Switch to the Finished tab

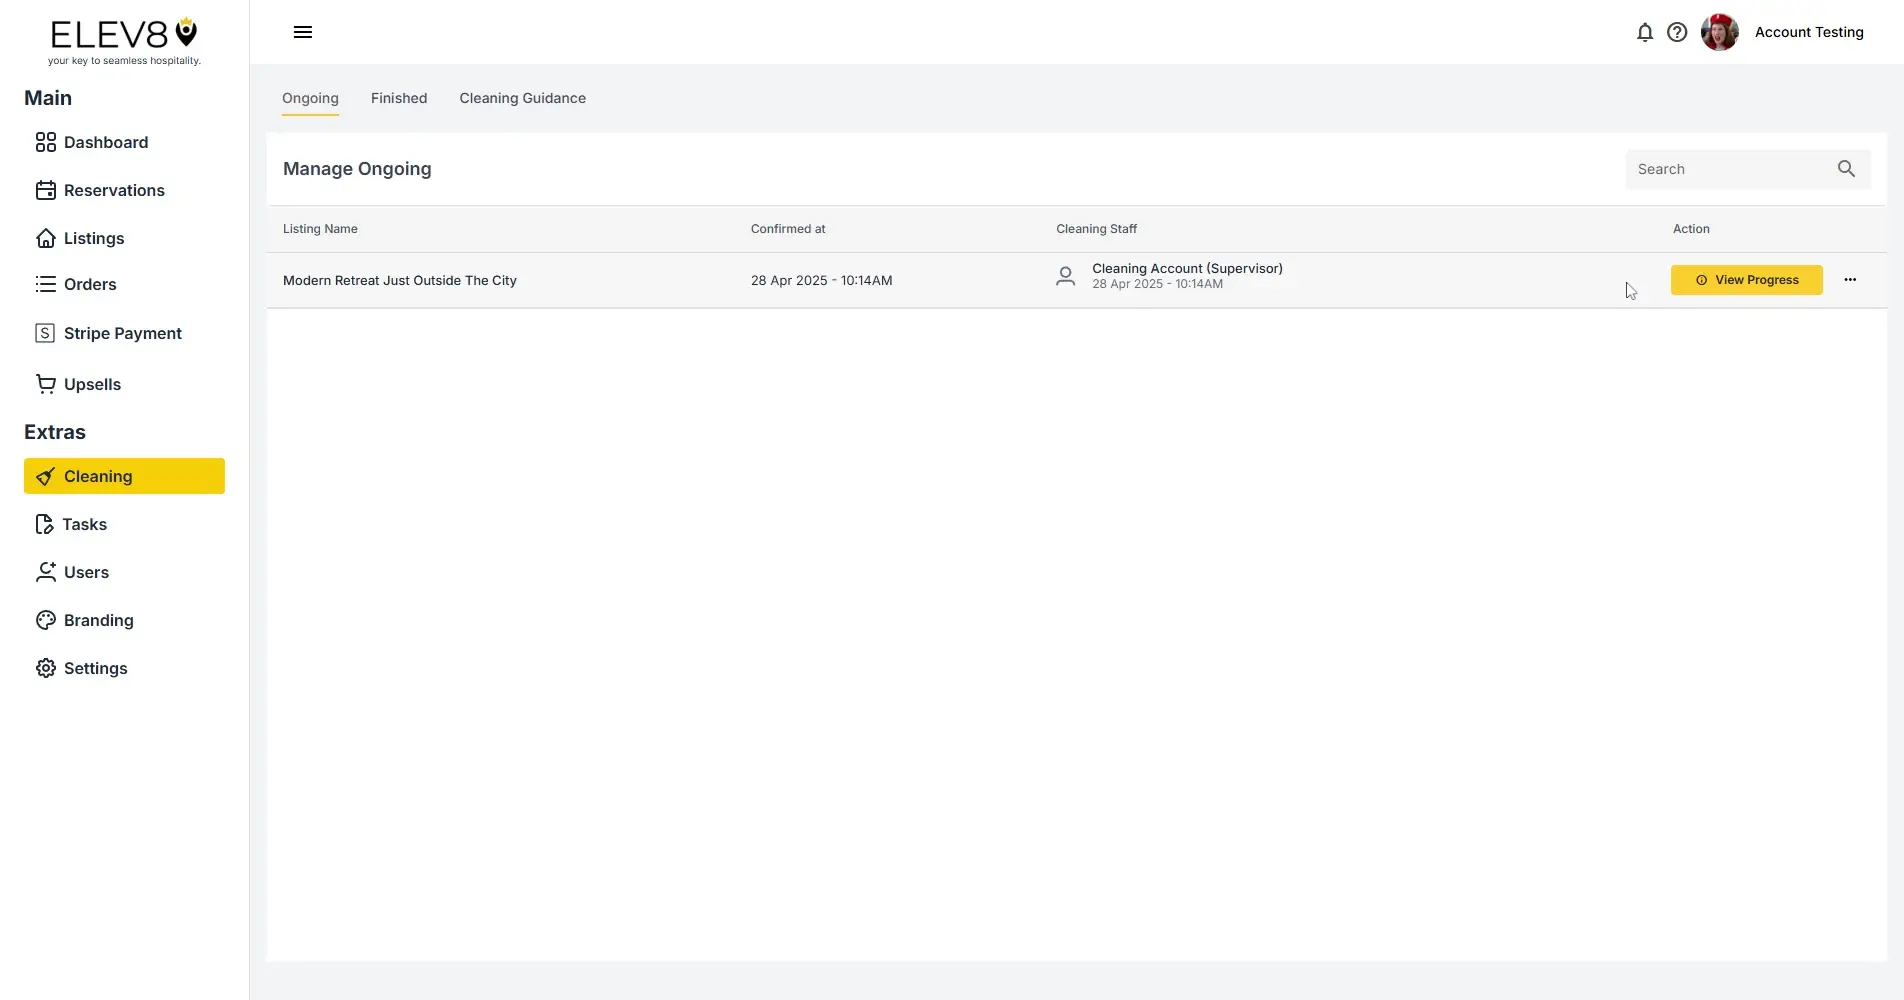[399, 98]
